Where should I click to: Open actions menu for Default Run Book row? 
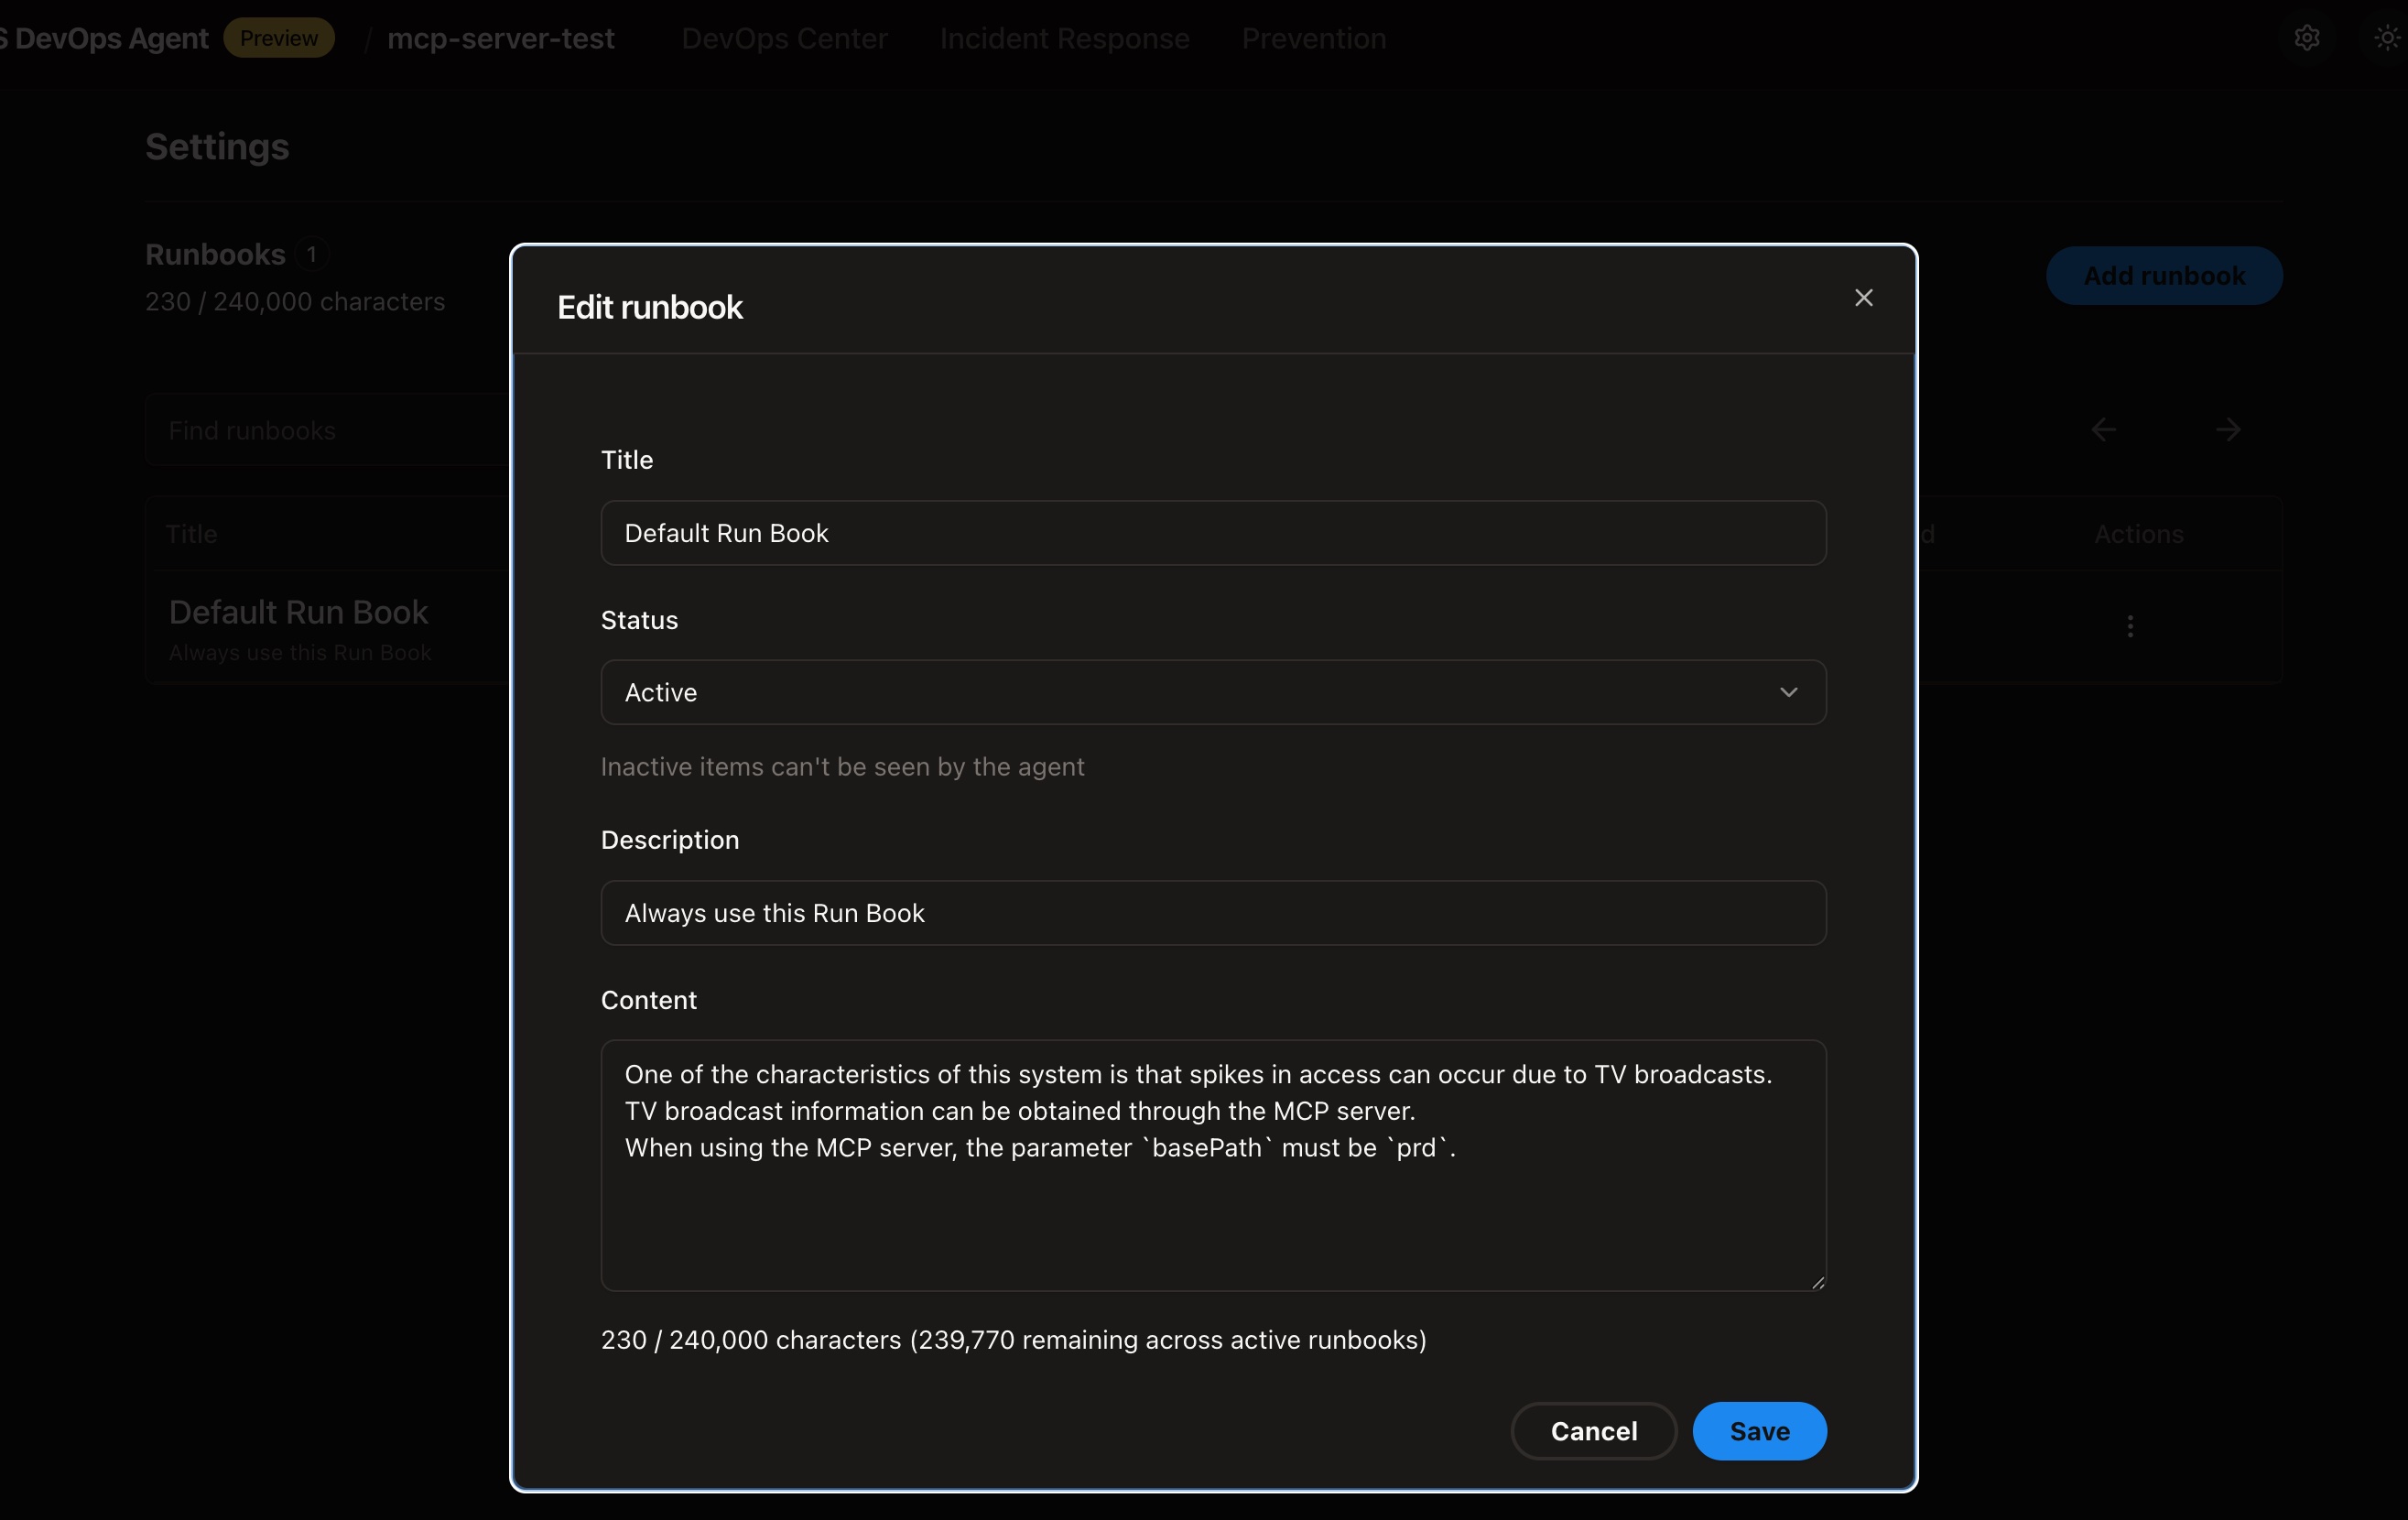[x=2130, y=626]
